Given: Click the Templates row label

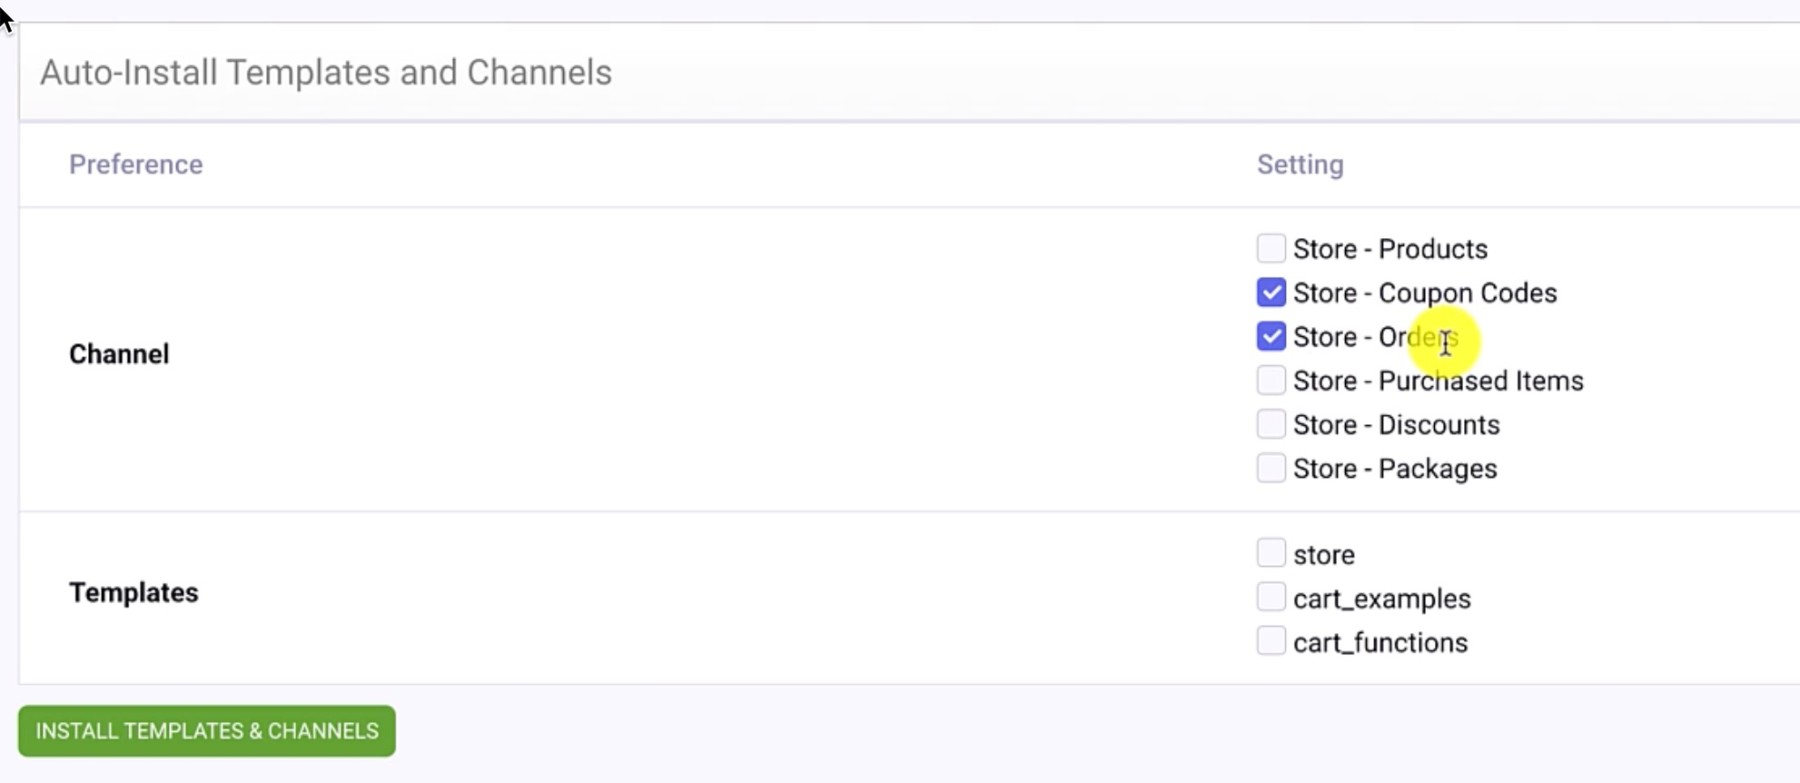Looking at the screenshot, I should coord(133,591).
